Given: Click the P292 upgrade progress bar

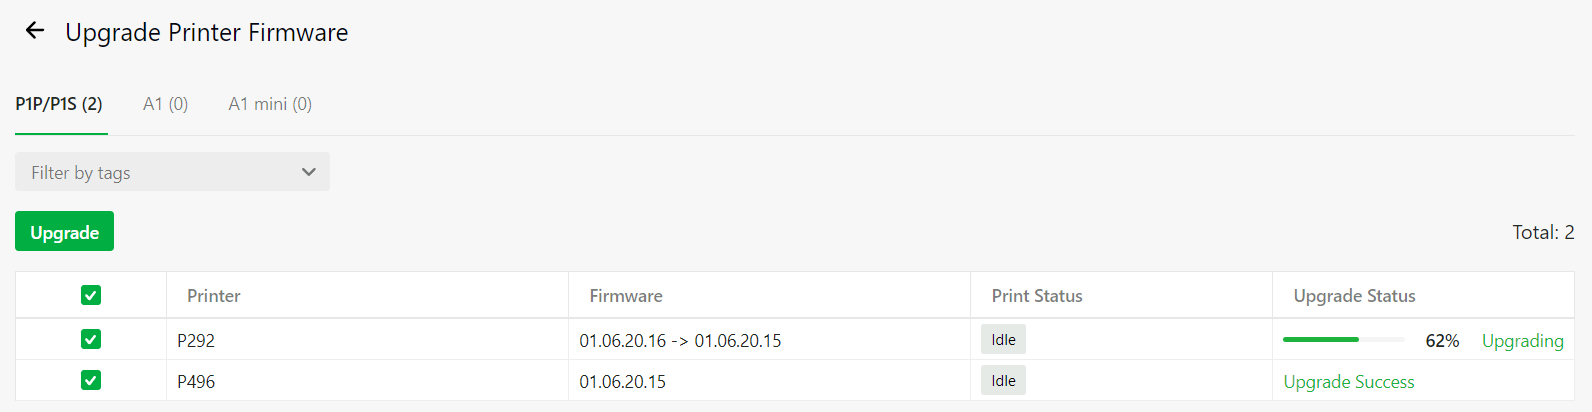Looking at the screenshot, I should (1344, 340).
